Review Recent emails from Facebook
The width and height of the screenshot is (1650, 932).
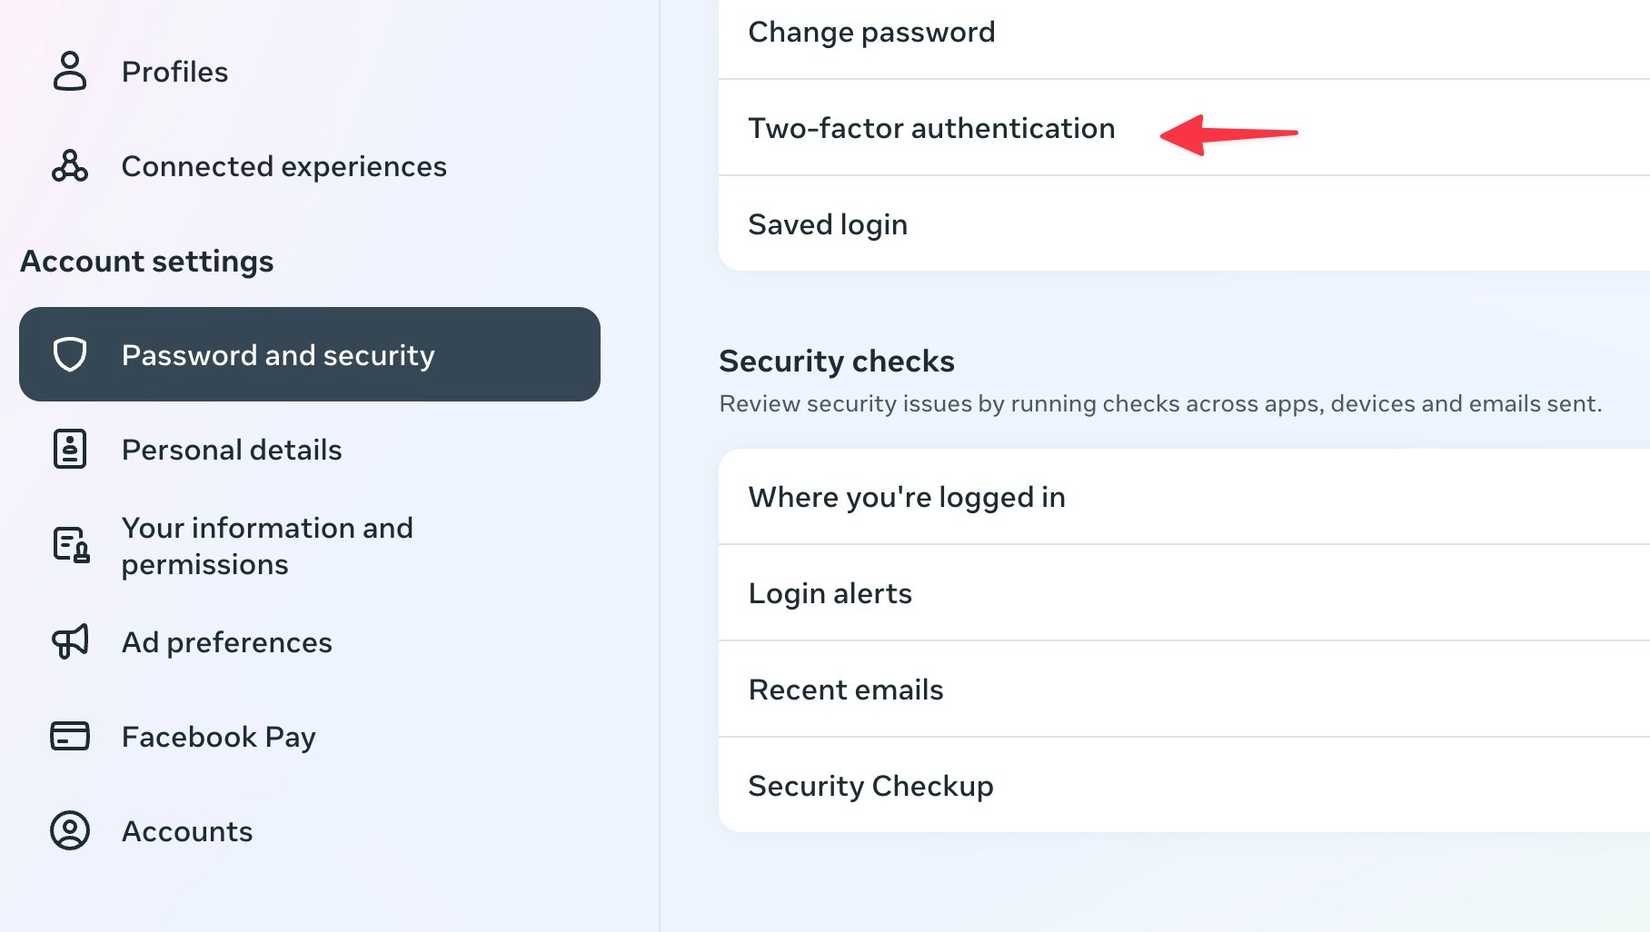pyautogui.click(x=845, y=689)
